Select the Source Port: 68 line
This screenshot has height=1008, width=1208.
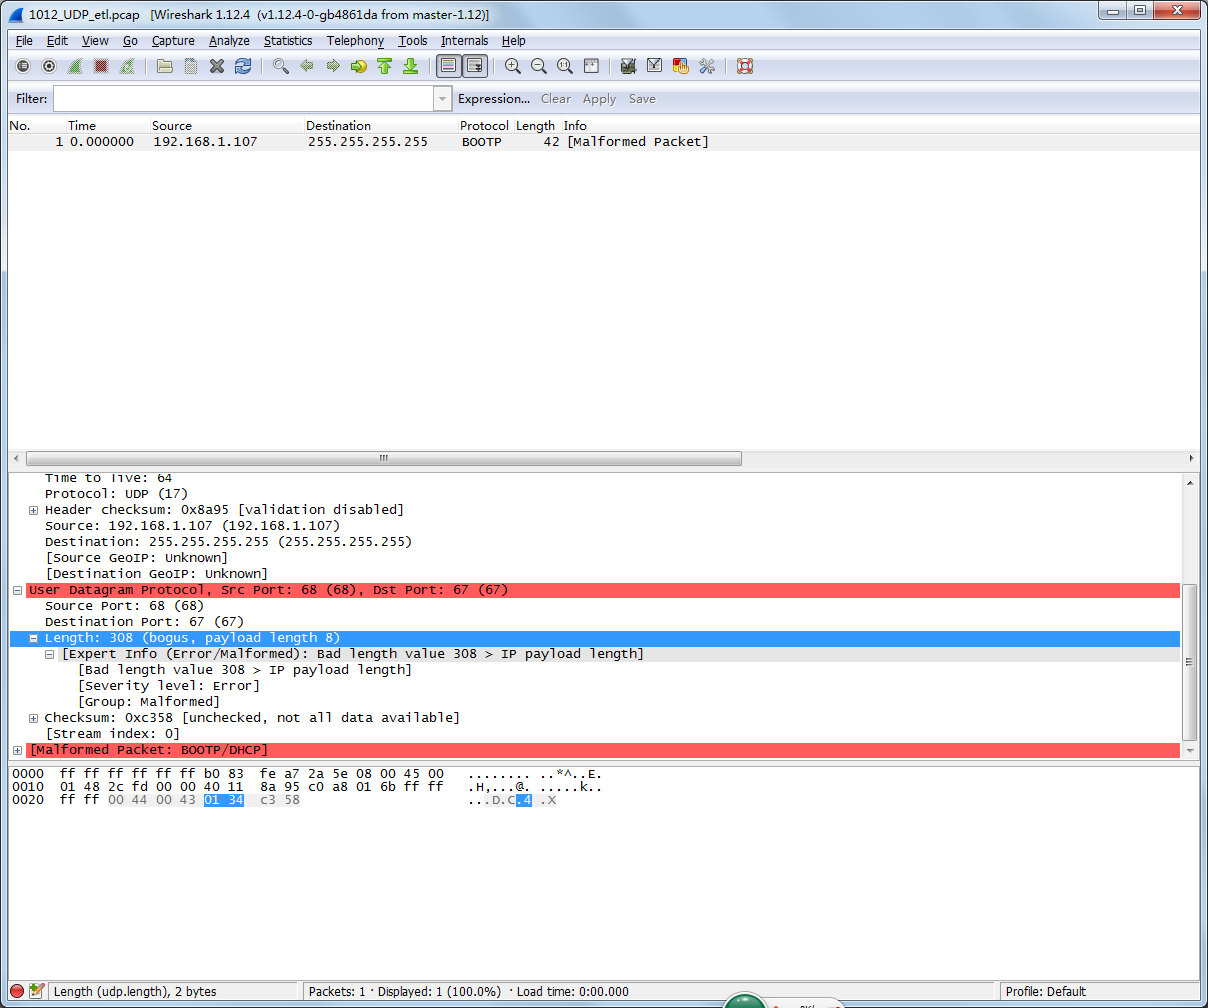click(124, 606)
